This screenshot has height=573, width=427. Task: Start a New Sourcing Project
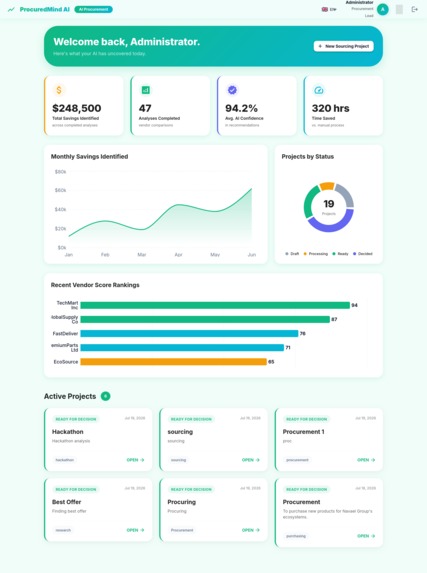(x=344, y=46)
